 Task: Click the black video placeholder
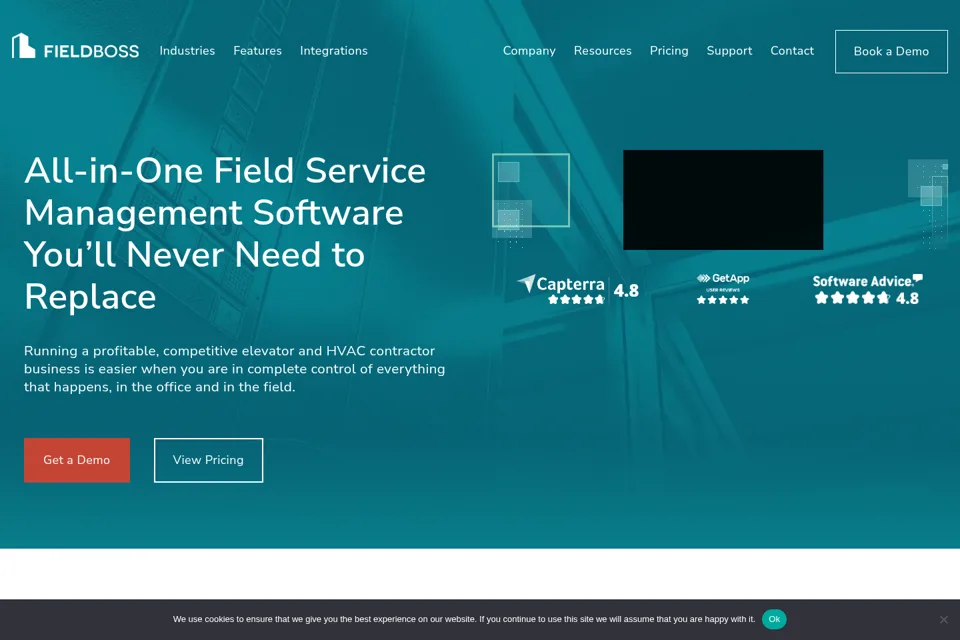pos(723,200)
